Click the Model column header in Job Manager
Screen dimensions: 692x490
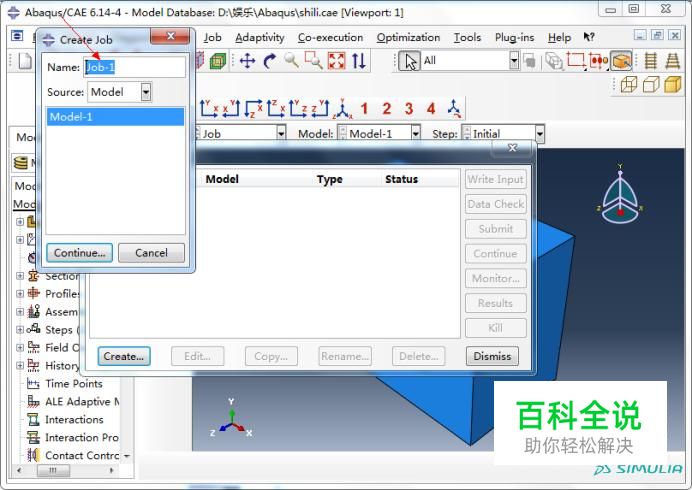222,179
